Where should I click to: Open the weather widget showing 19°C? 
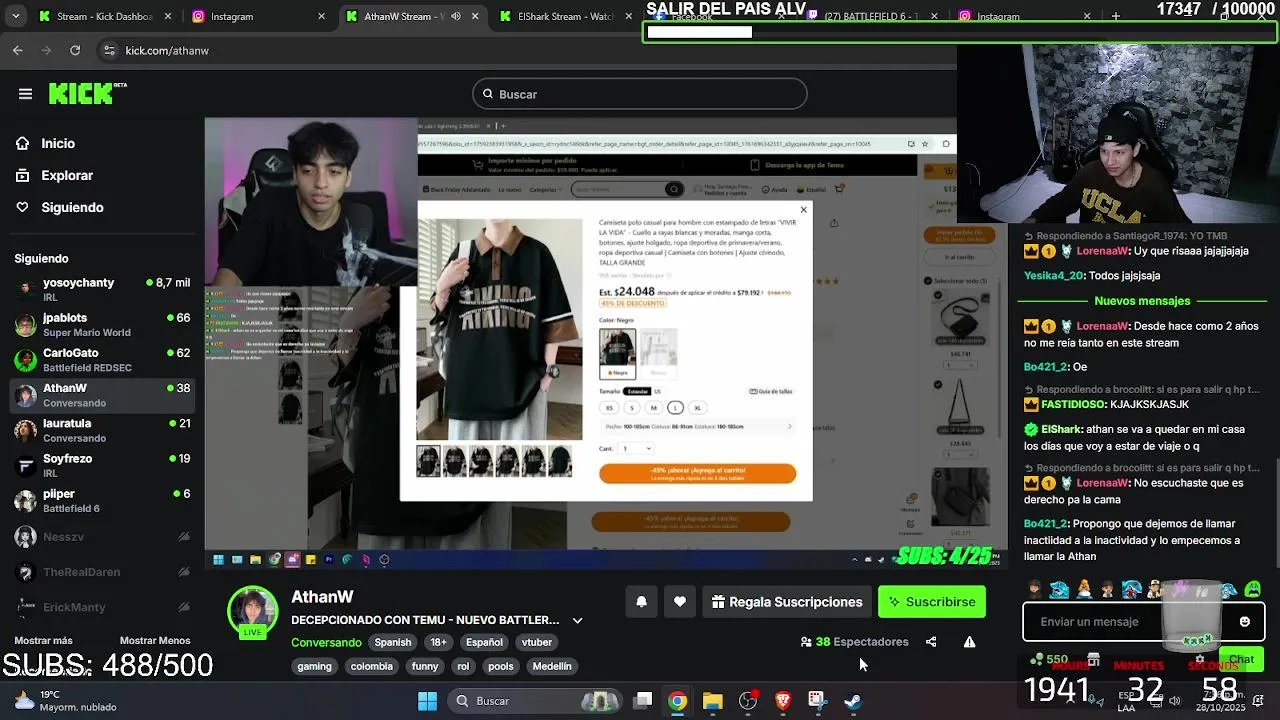pos(66,701)
